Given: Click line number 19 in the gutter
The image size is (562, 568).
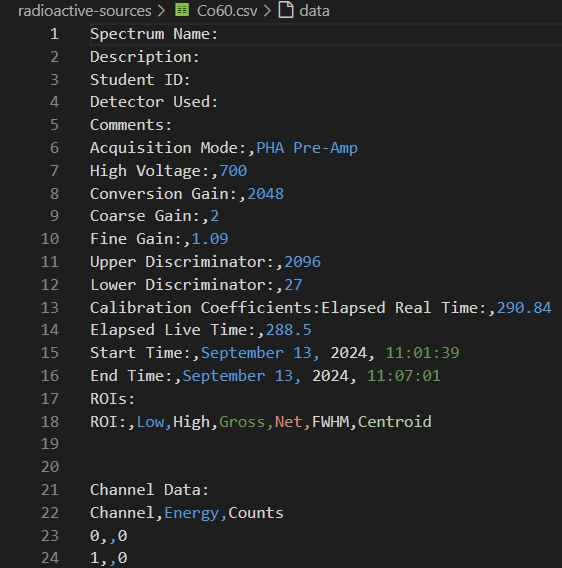Looking at the screenshot, I should [x=50, y=444].
